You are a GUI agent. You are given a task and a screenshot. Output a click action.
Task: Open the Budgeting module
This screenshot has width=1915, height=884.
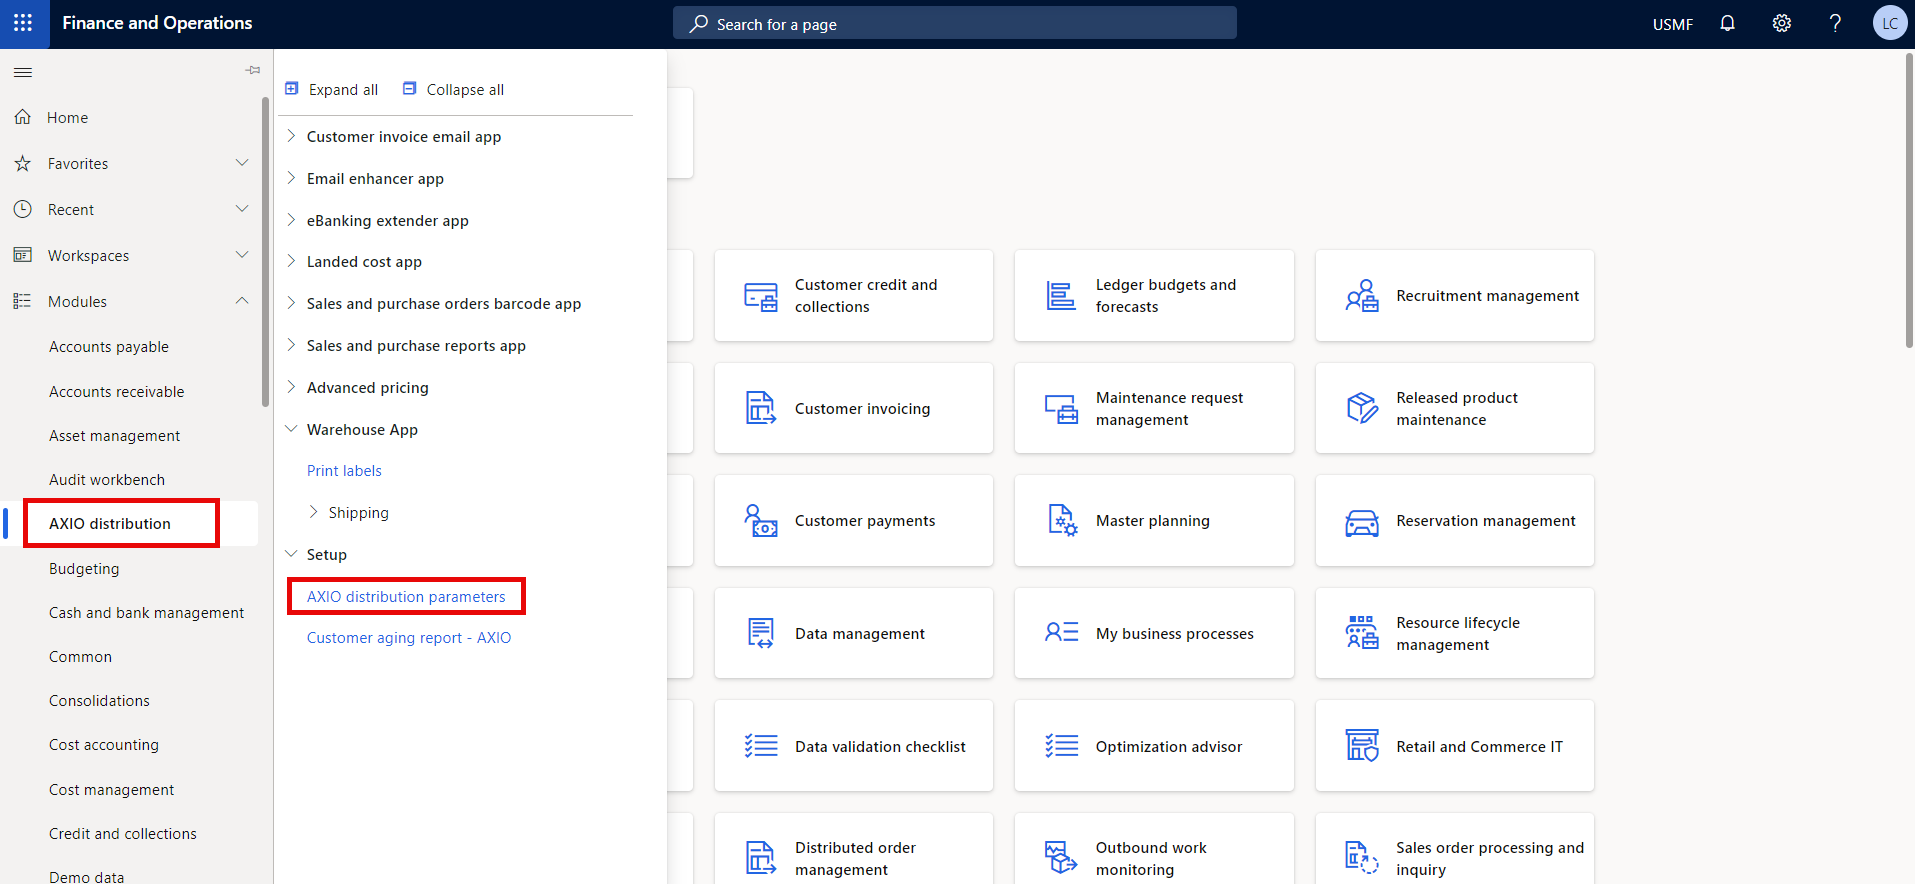pos(84,569)
